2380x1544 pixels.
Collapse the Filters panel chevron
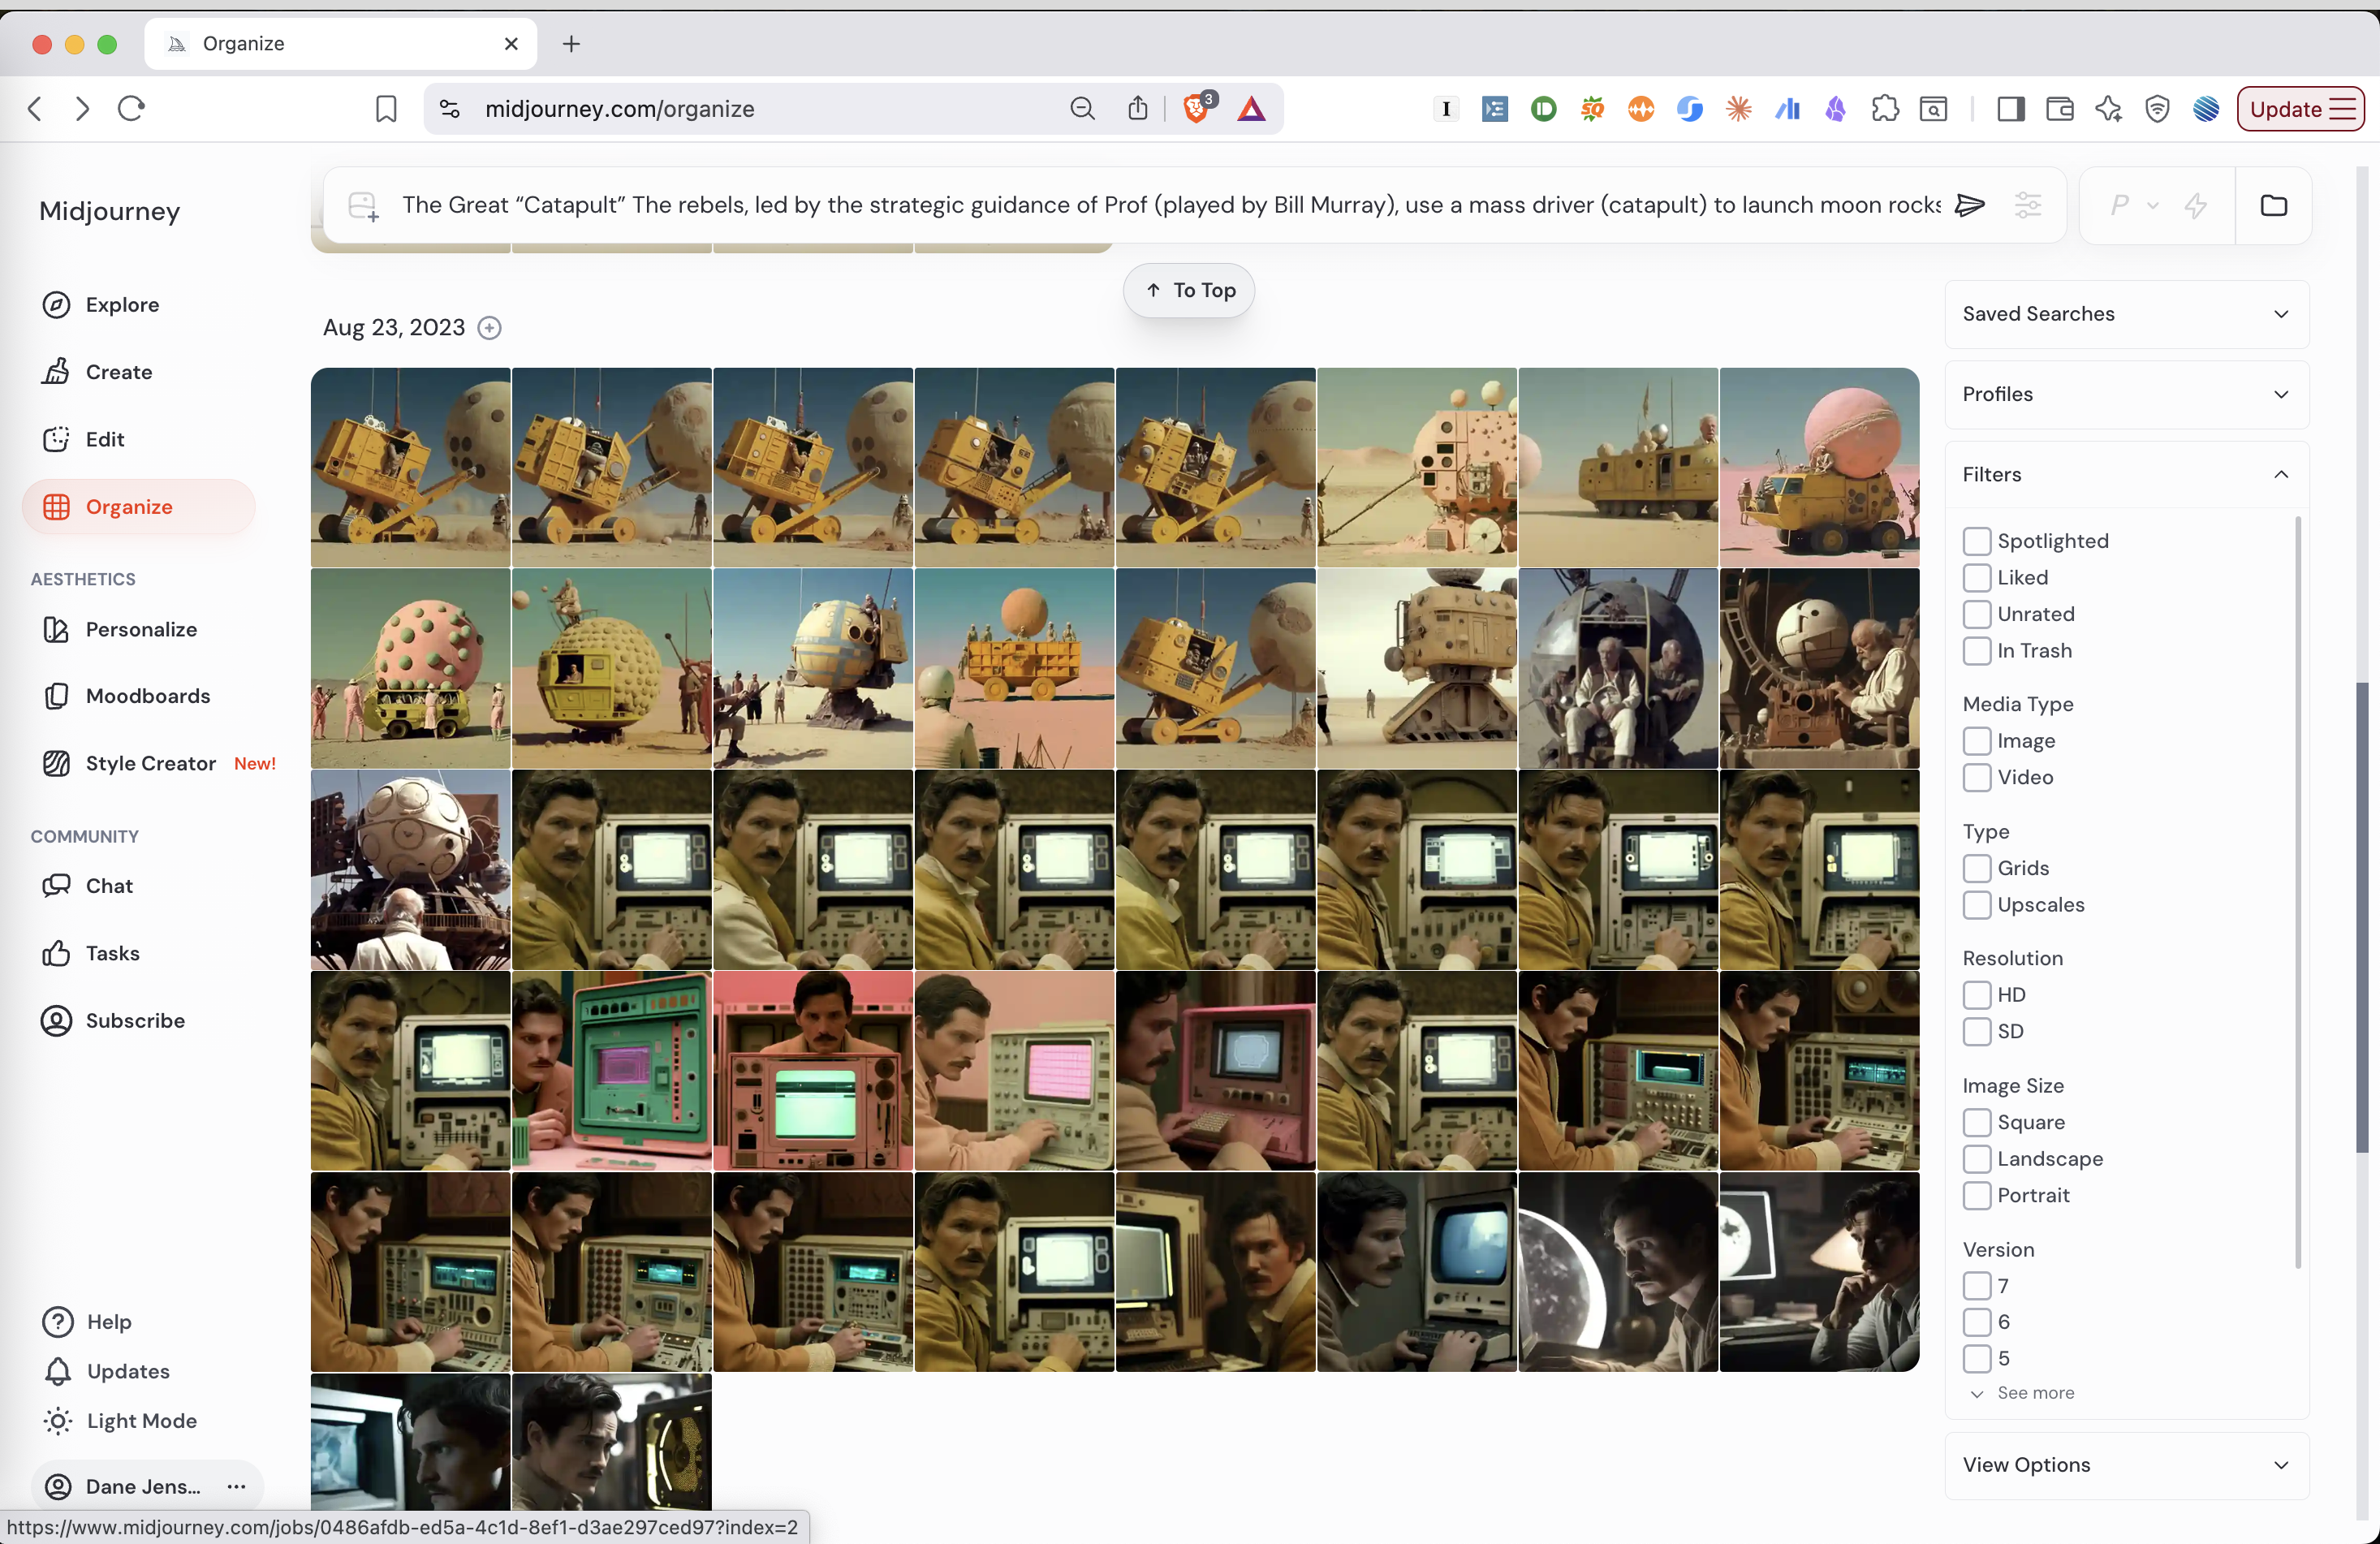[x=2282, y=474]
